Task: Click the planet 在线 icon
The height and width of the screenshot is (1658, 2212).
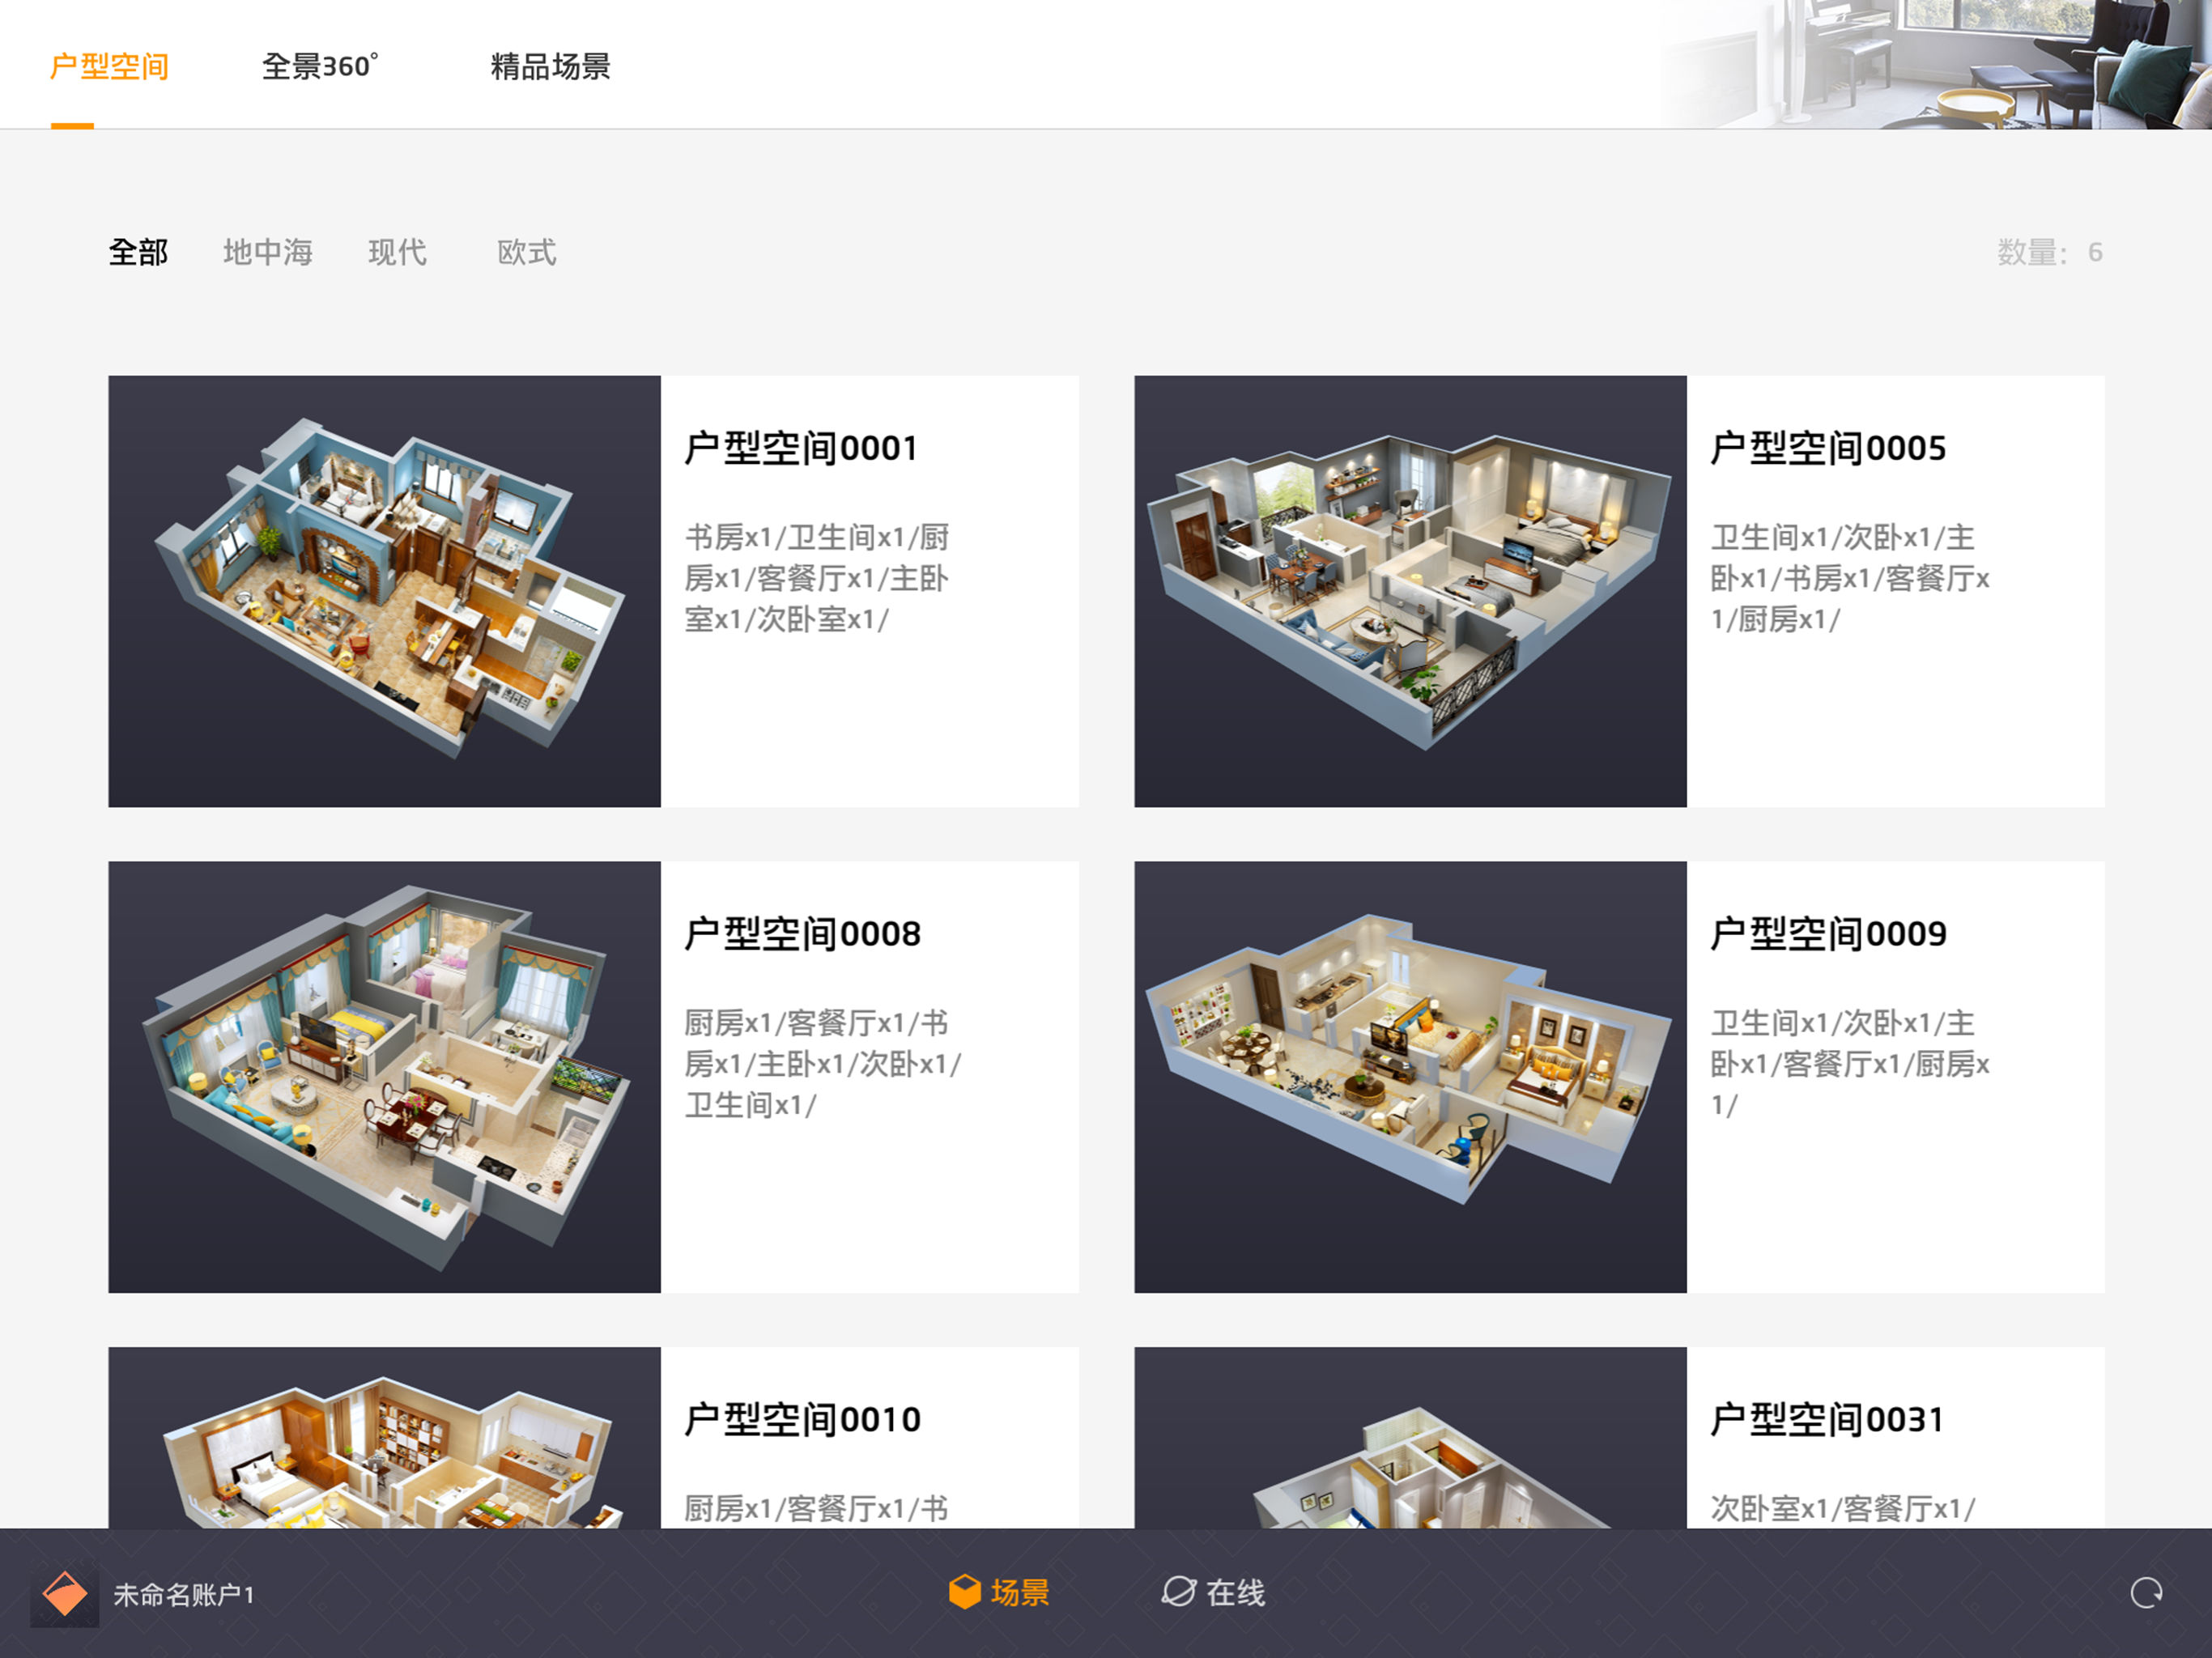Action: (1179, 1592)
